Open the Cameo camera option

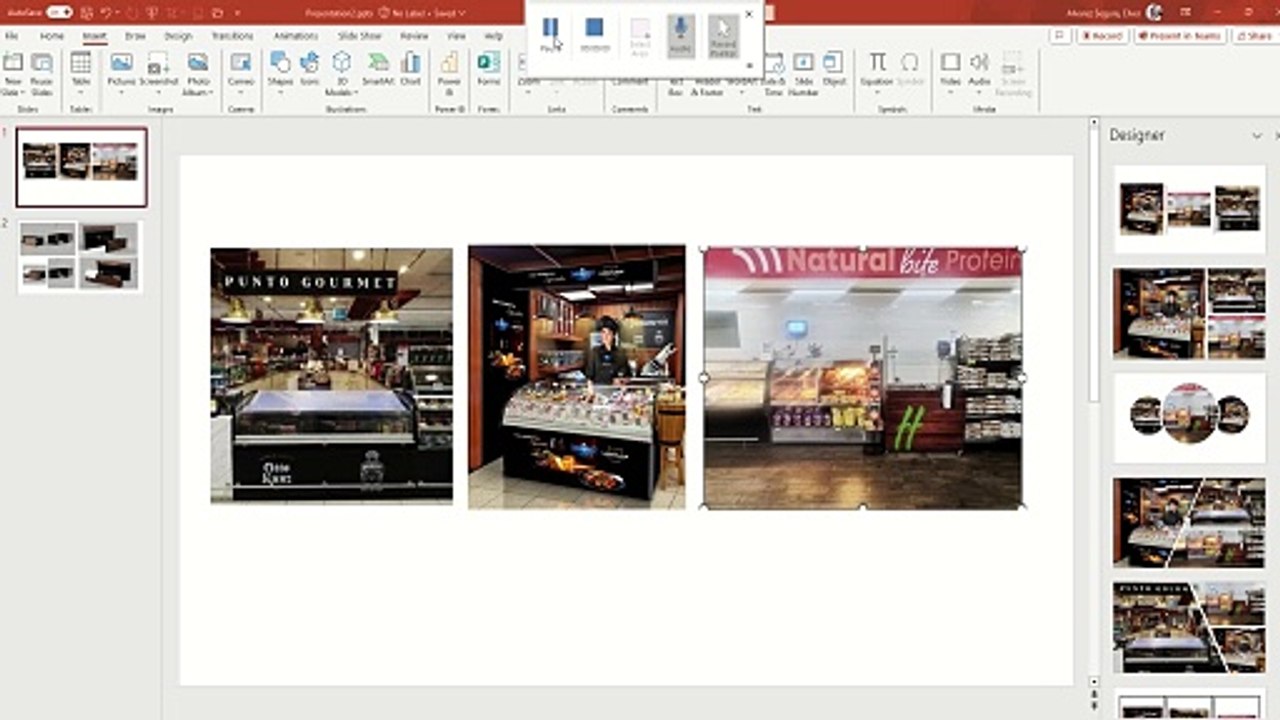pyautogui.click(x=241, y=72)
